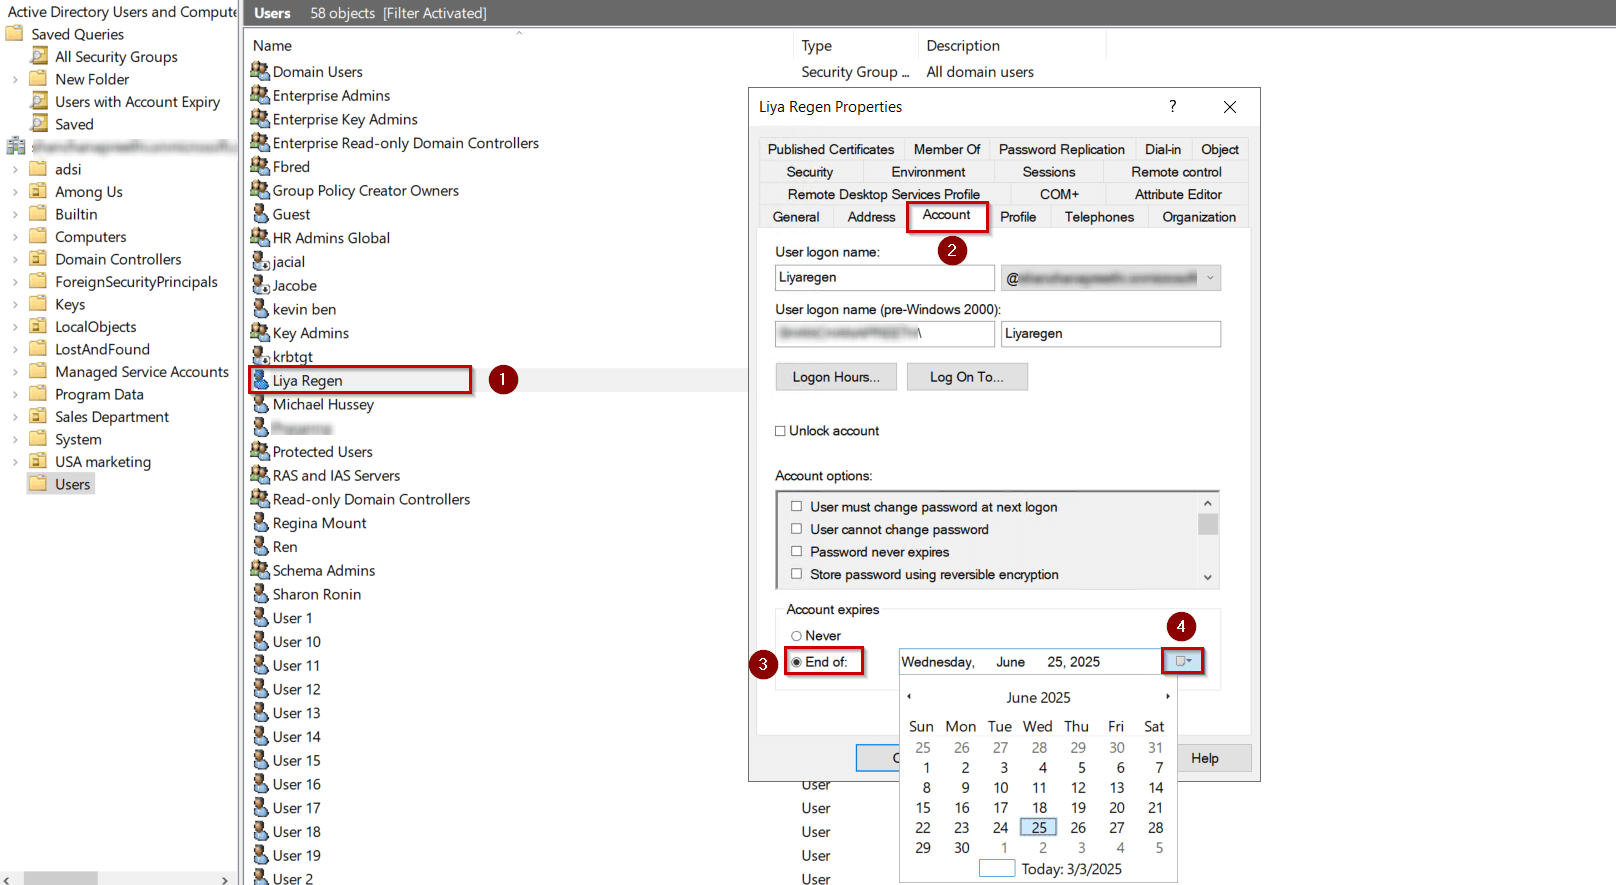
Task: Click the User logon name input field
Action: (885, 278)
